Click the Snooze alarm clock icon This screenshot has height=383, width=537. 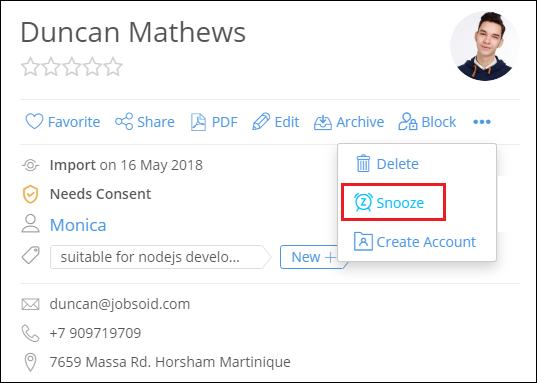point(363,202)
